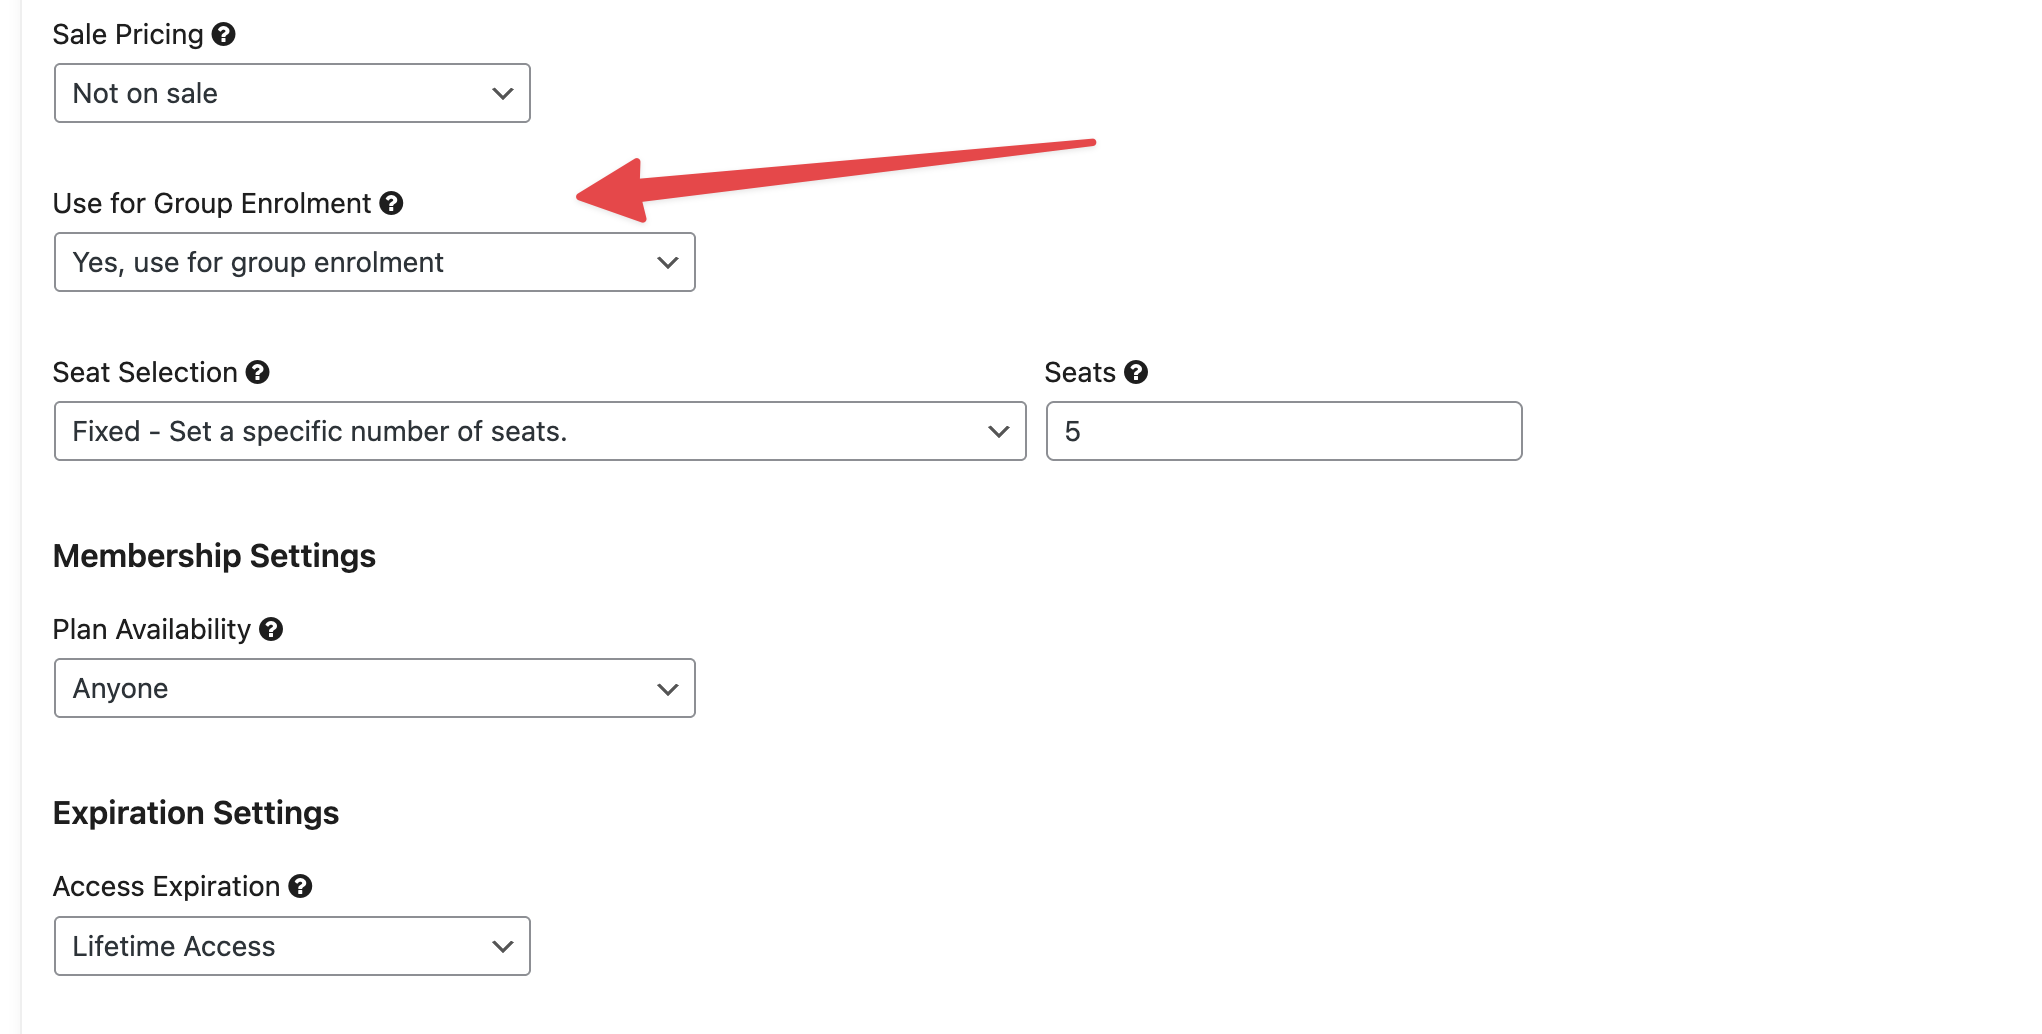Screen dimensions: 2042x1034
Task: Click the "Seat Selection" label text
Action: tap(145, 373)
